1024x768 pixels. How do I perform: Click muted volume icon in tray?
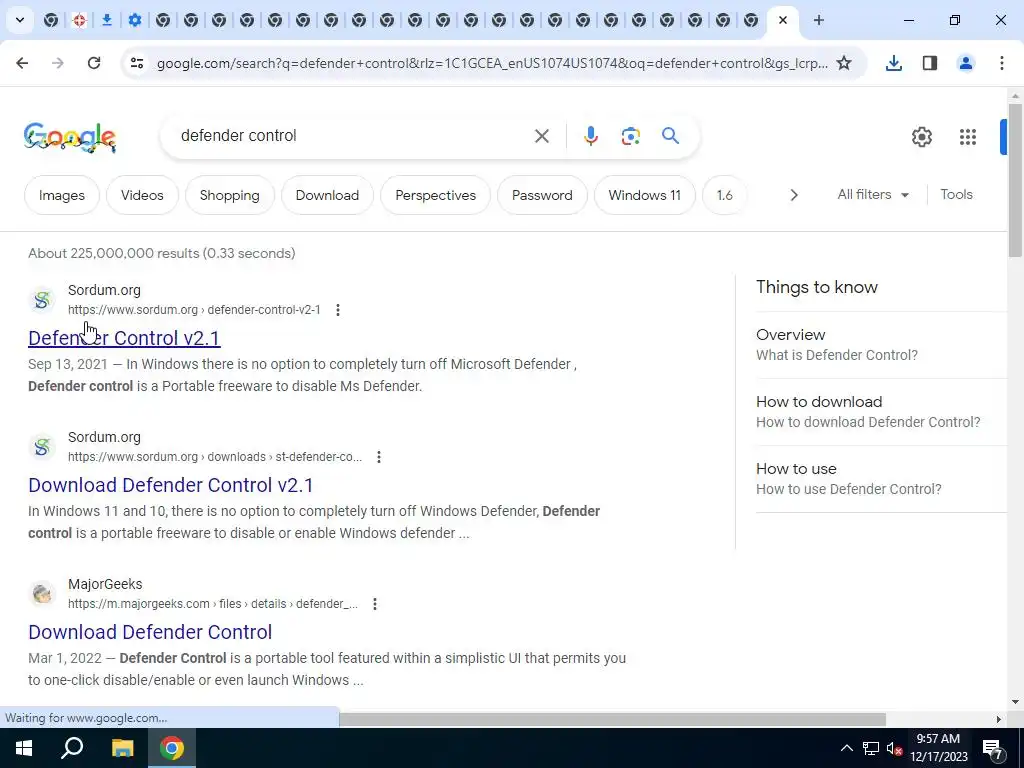point(895,748)
